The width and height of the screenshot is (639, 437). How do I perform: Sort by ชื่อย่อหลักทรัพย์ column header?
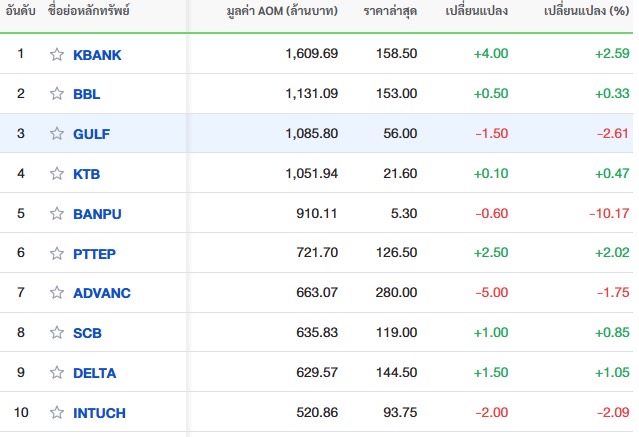tap(88, 10)
